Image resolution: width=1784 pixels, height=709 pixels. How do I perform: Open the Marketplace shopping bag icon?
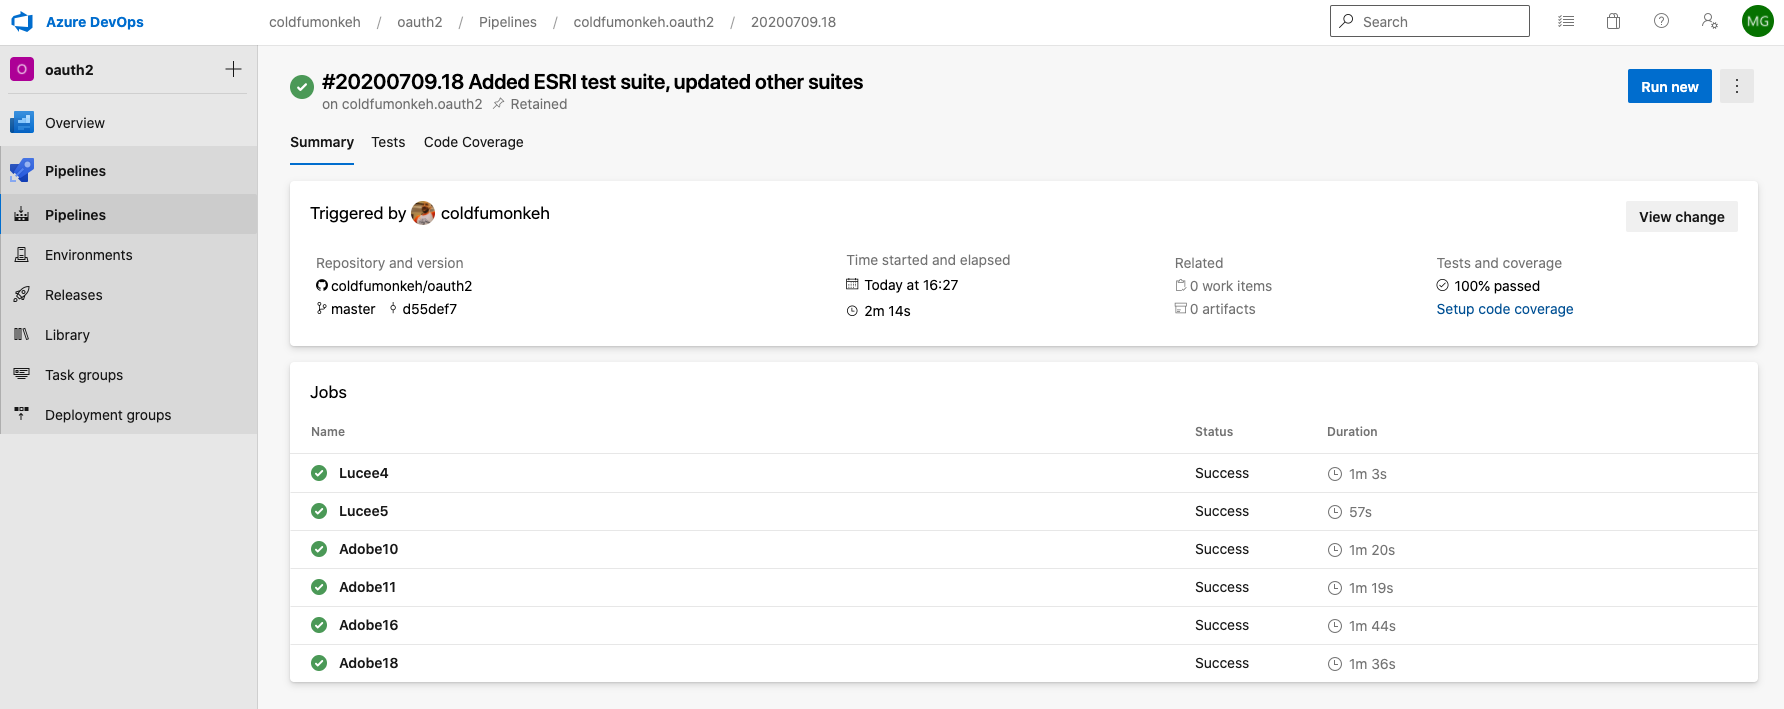click(x=1614, y=21)
